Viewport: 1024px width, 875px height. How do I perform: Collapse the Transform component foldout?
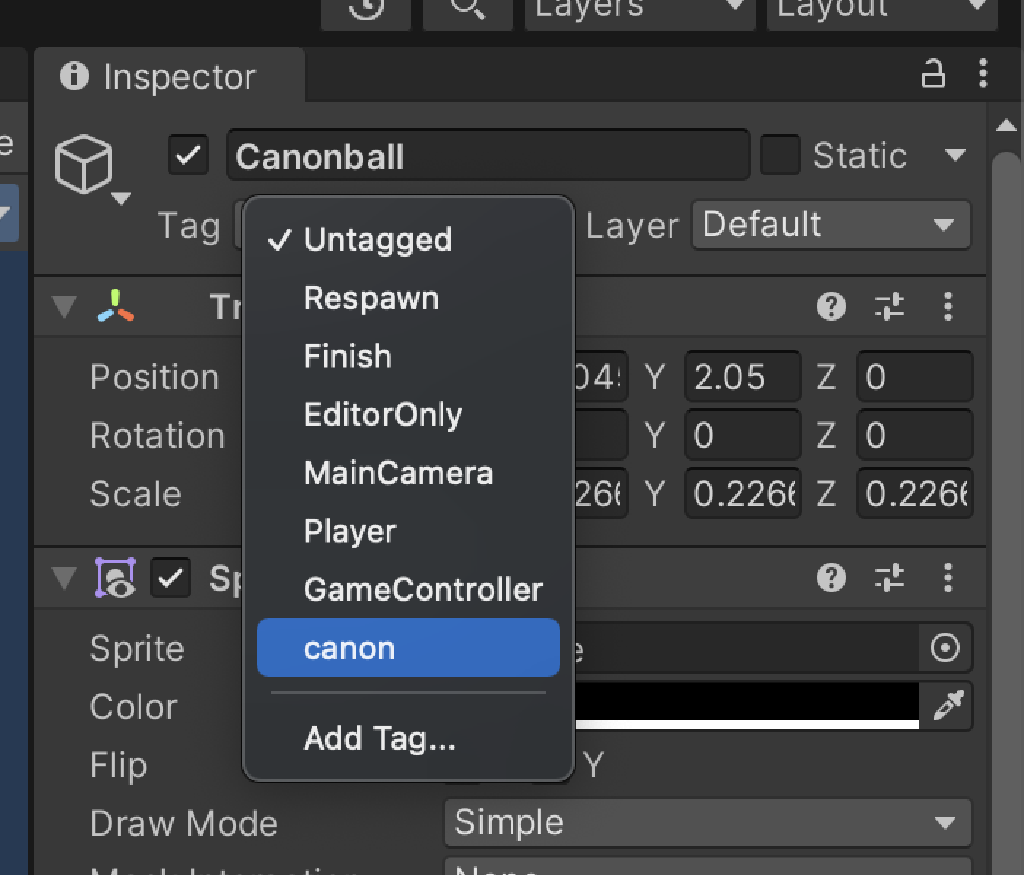62,306
